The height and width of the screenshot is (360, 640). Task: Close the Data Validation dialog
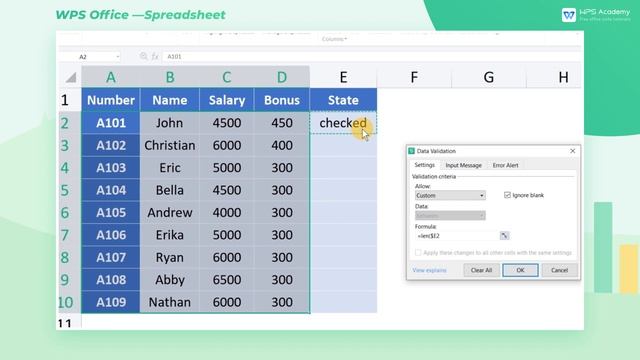click(x=572, y=151)
